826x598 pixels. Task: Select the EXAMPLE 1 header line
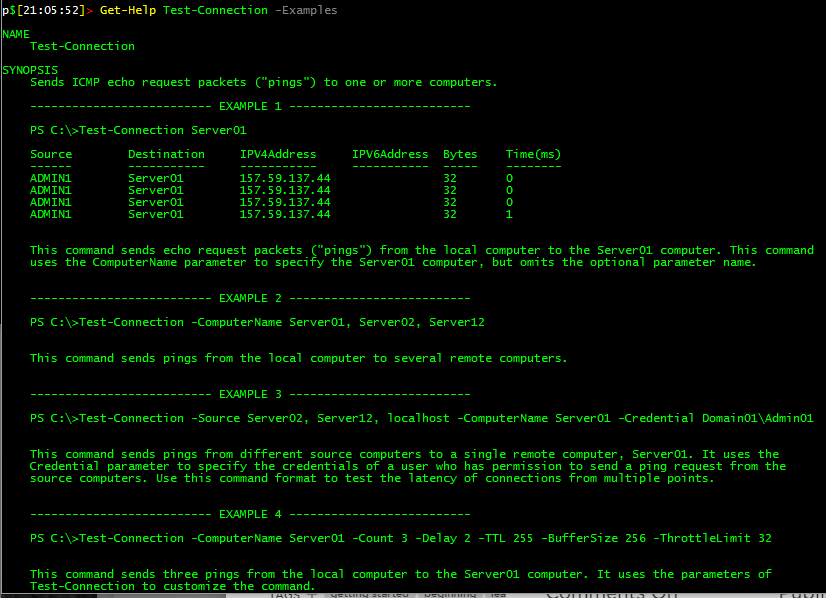(250, 106)
